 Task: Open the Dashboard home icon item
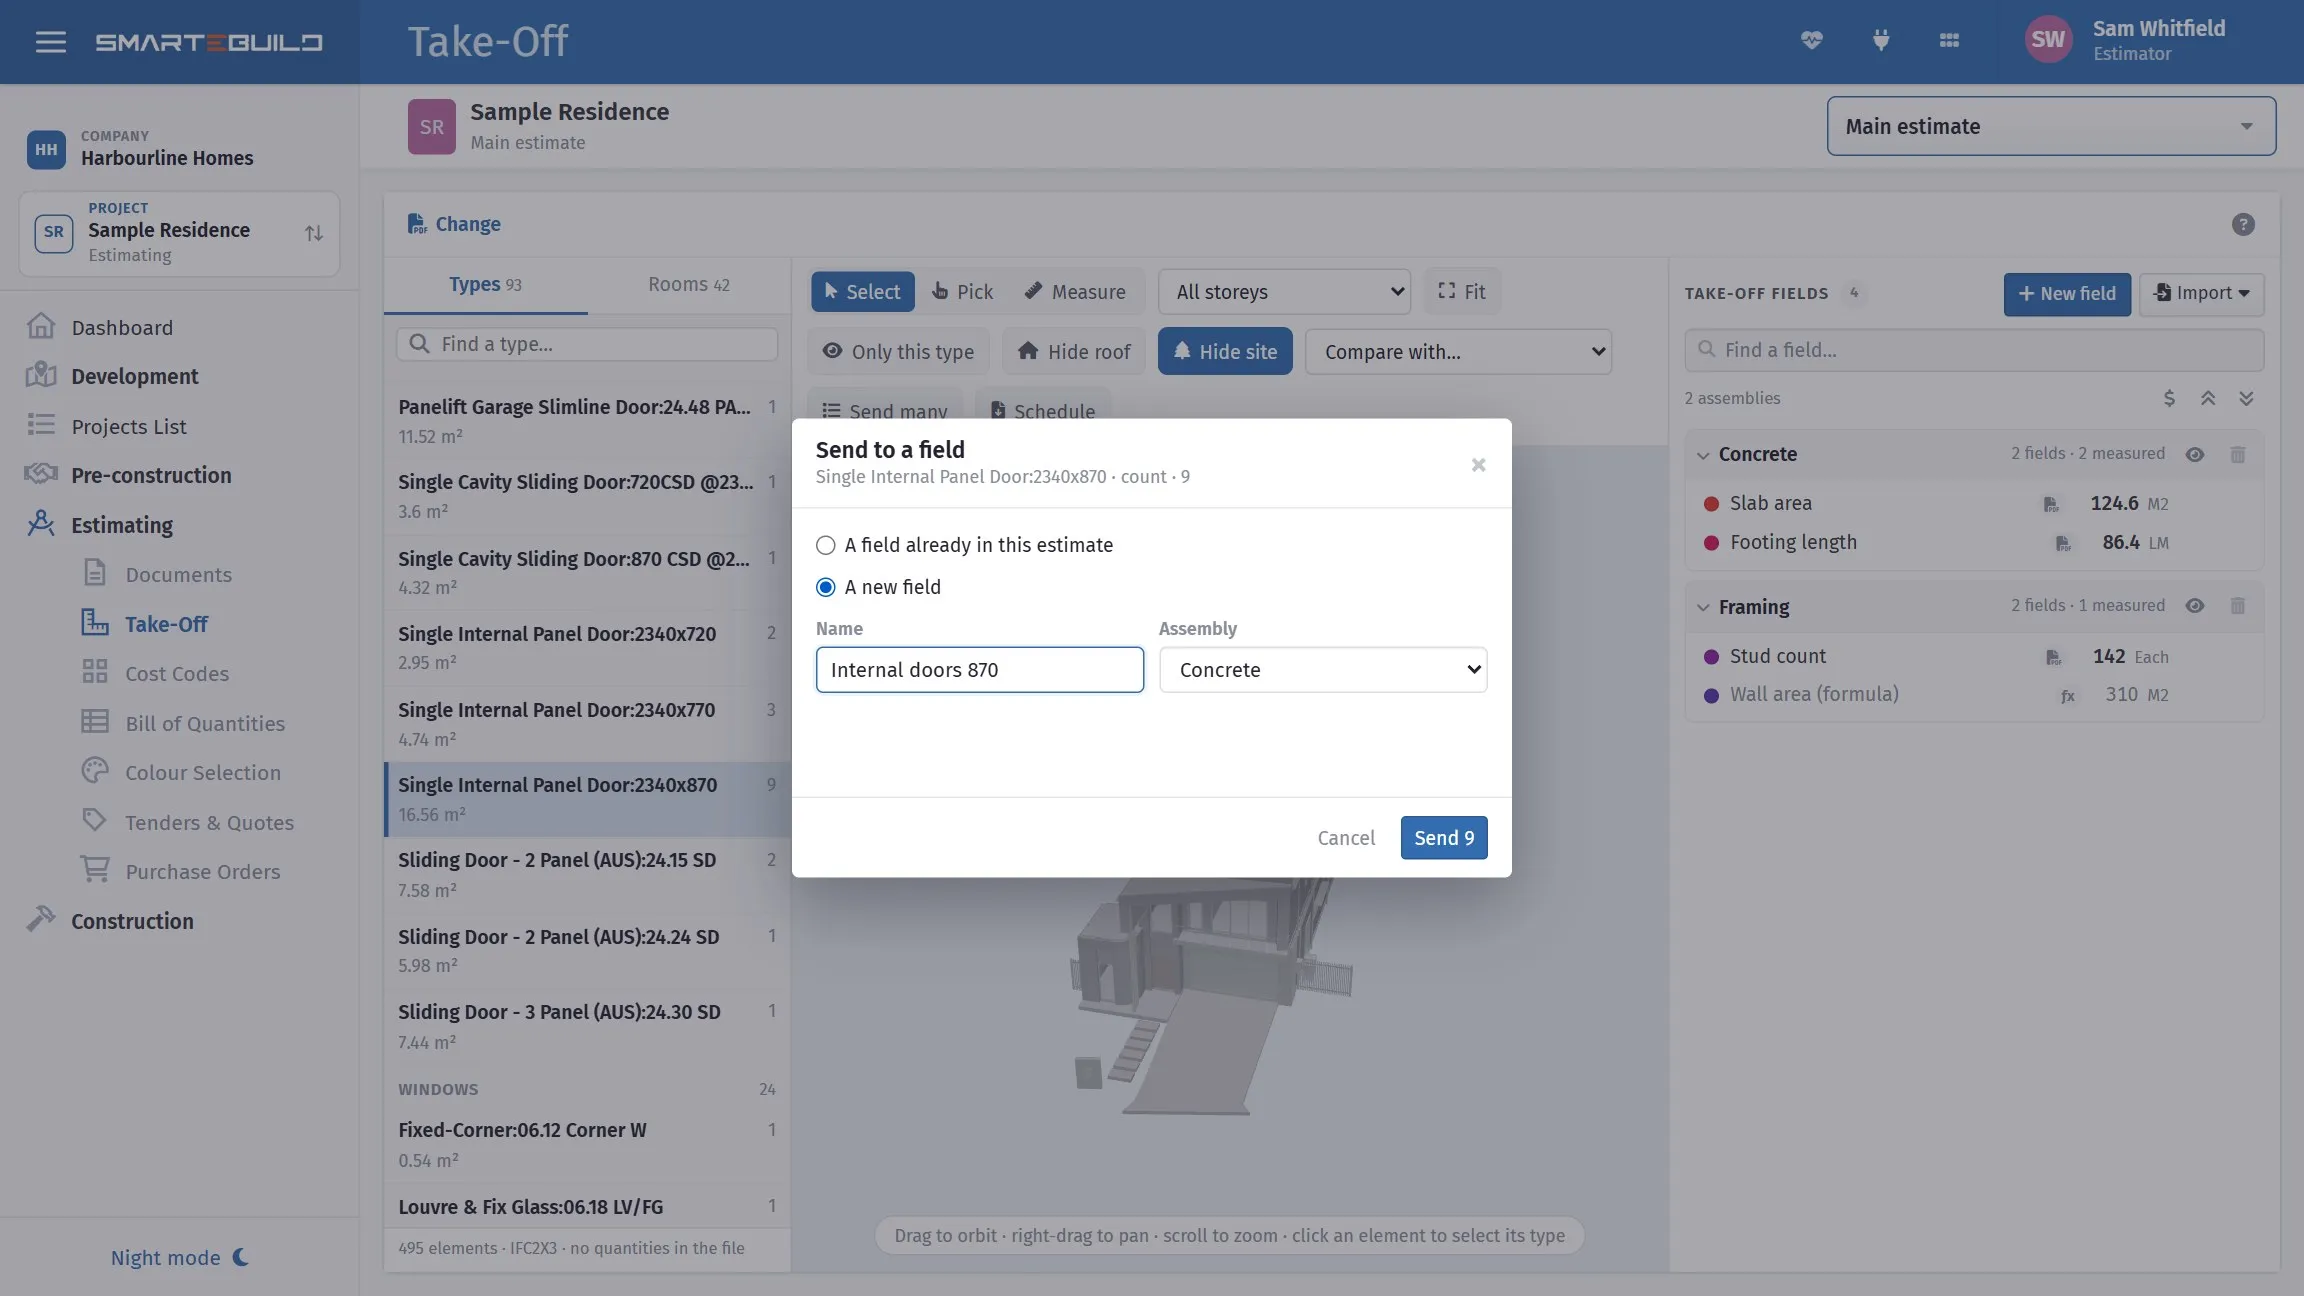(41, 327)
